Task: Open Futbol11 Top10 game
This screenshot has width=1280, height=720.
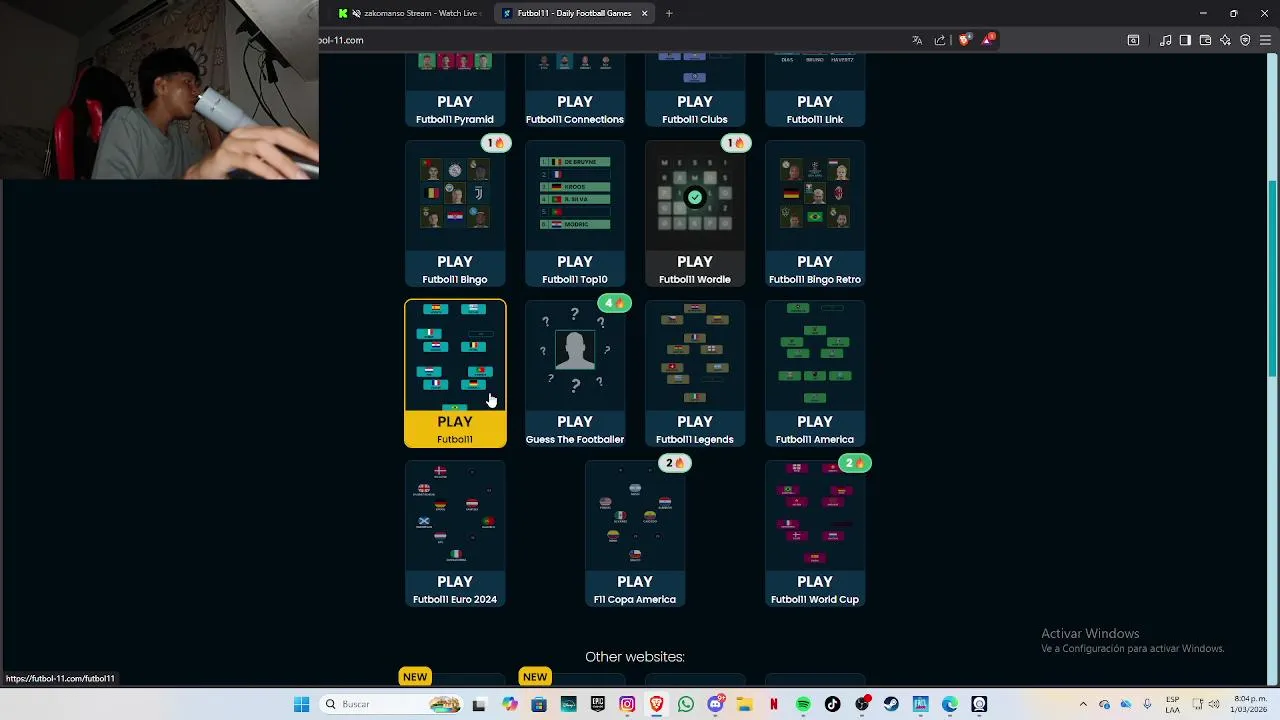Action: [575, 214]
